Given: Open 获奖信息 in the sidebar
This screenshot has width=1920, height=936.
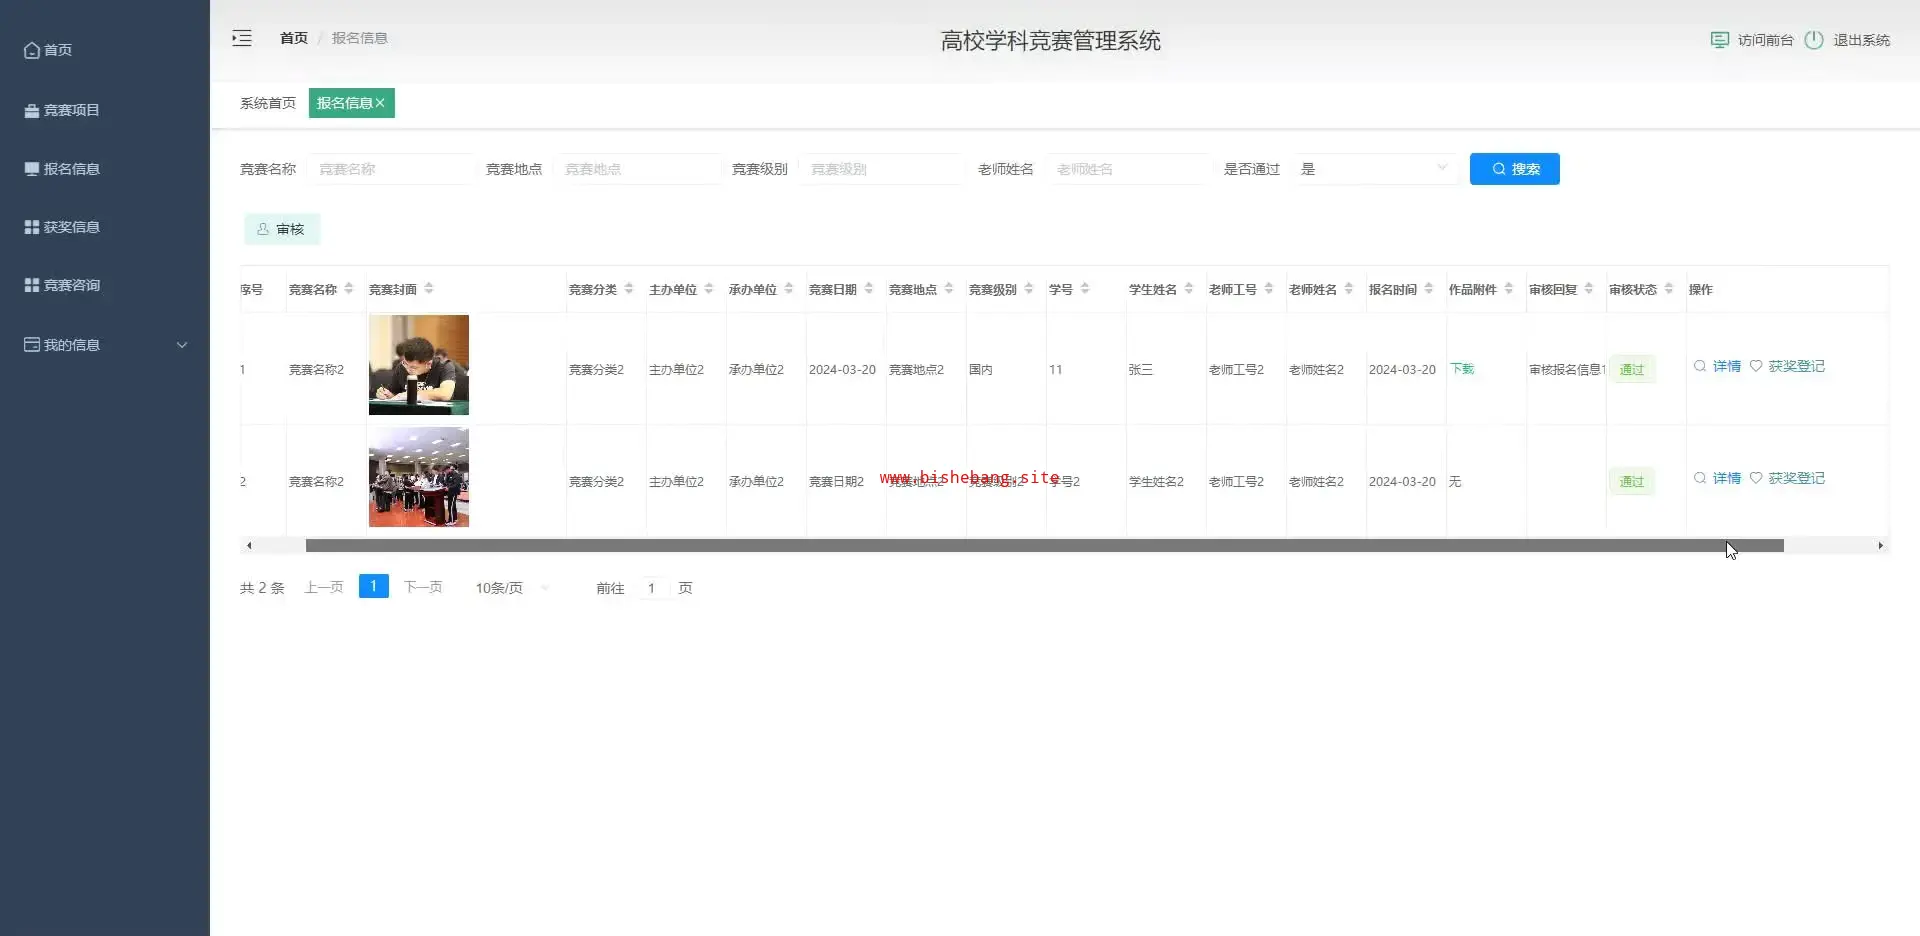Looking at the screenshot, I should coord(71,227).
